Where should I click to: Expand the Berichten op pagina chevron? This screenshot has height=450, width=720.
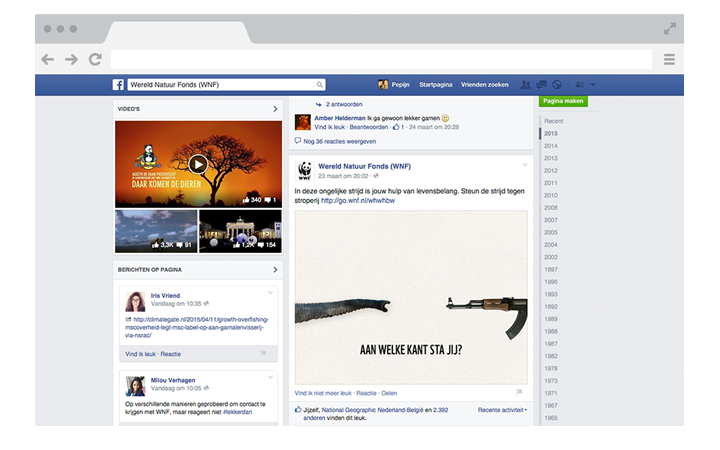point(275,270)
